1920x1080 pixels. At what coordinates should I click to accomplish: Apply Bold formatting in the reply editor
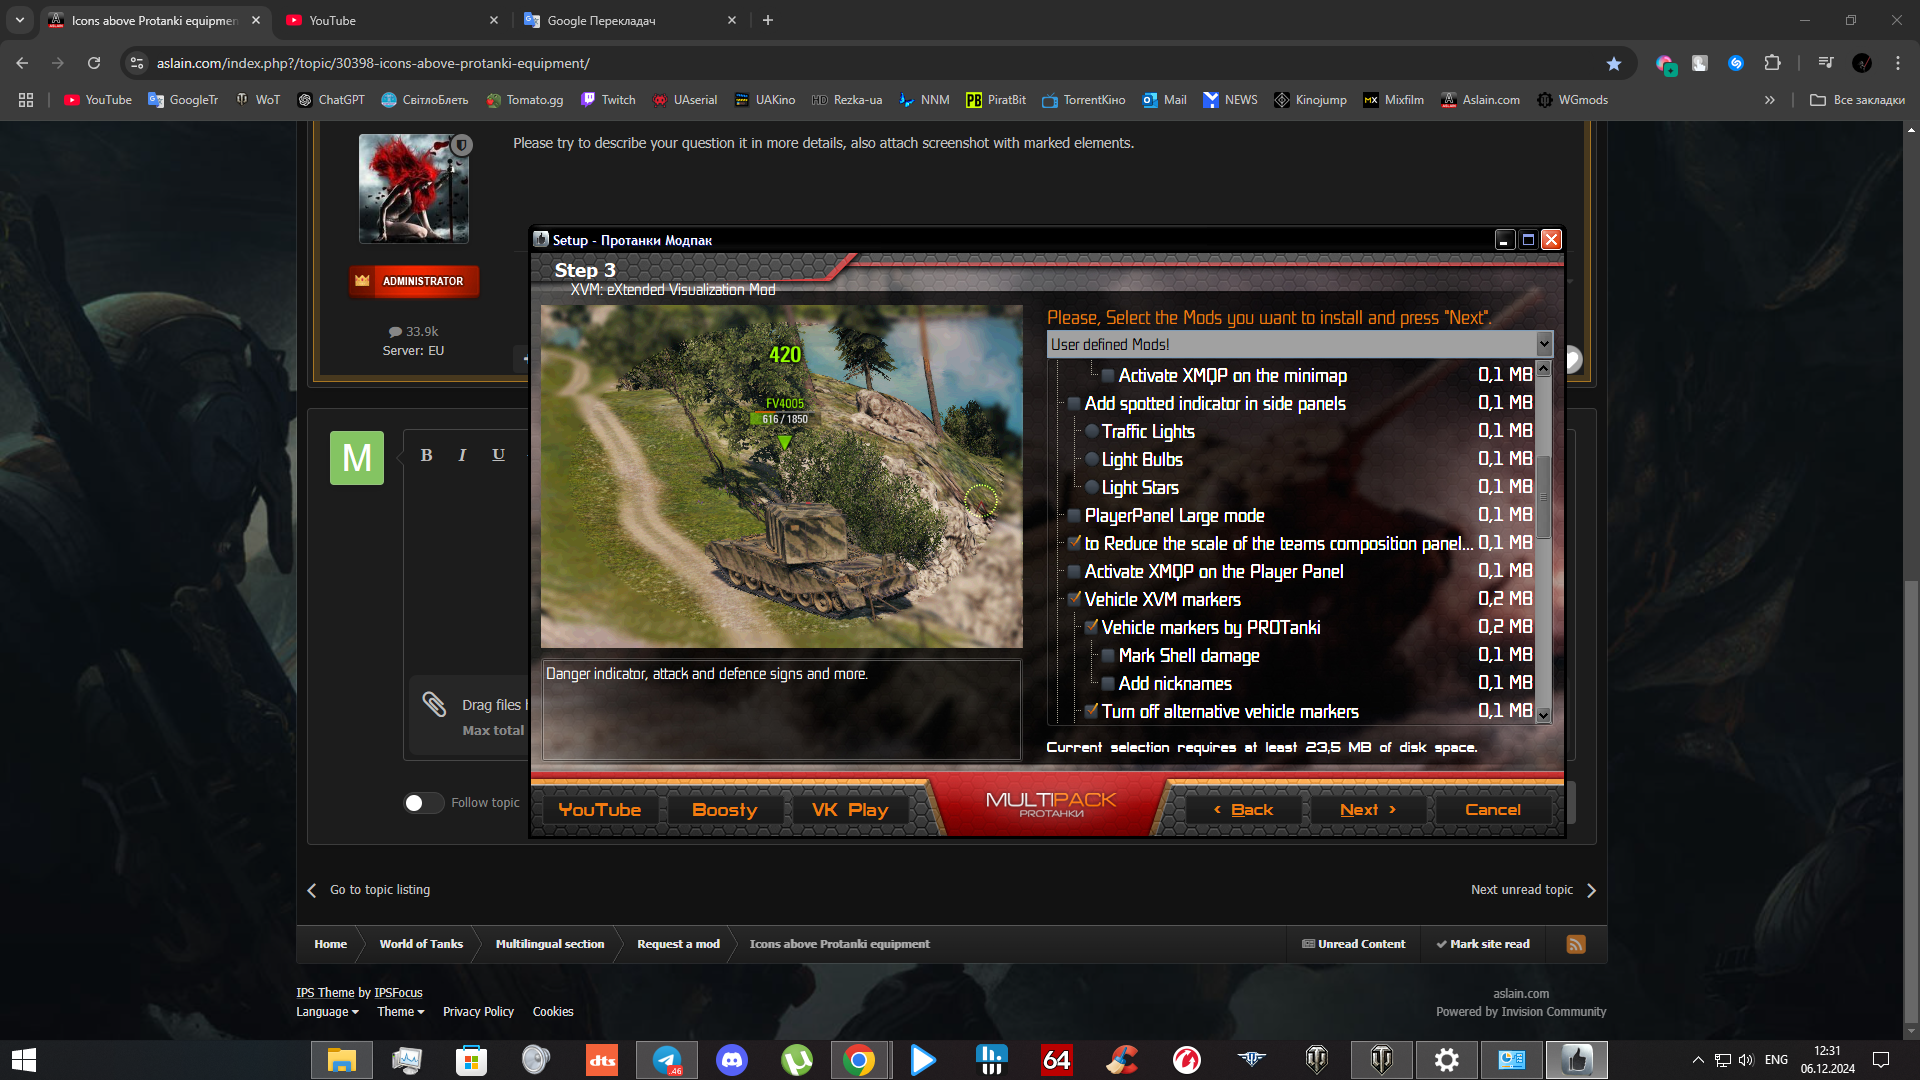pos(426,455)
